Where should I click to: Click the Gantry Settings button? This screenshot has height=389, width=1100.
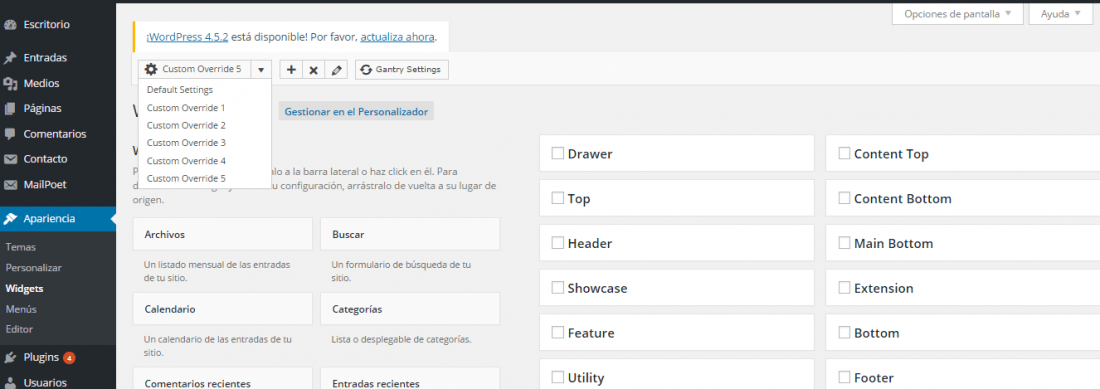pyautogui.click(x=402, y=70)
